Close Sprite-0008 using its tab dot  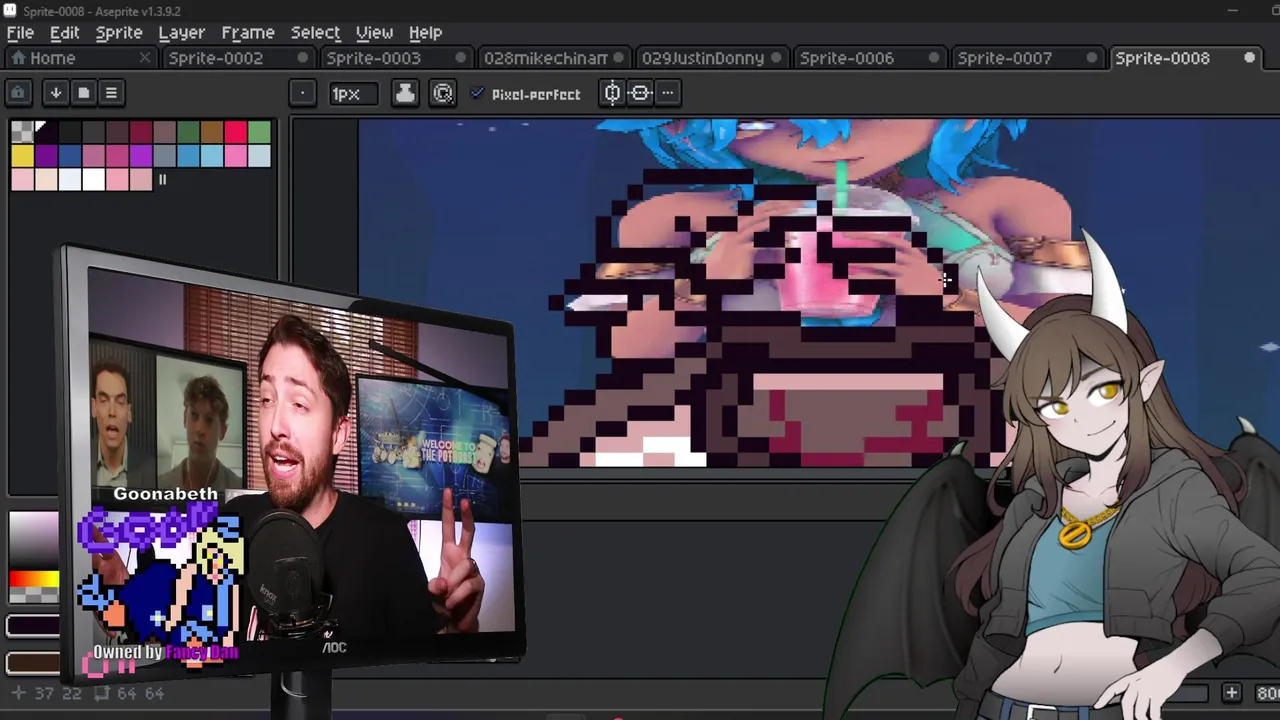click(1249, 58)
